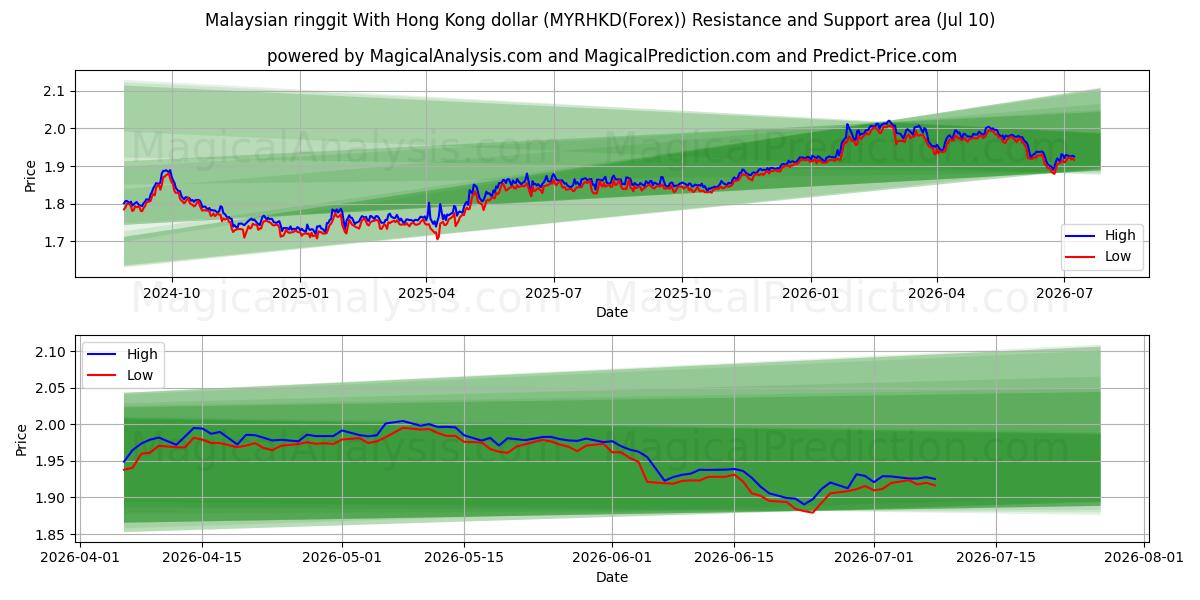Click the 'powered by MagicalAnalysis.com' subtitle
Screen dimensions: 1200x600
(612, 56)
